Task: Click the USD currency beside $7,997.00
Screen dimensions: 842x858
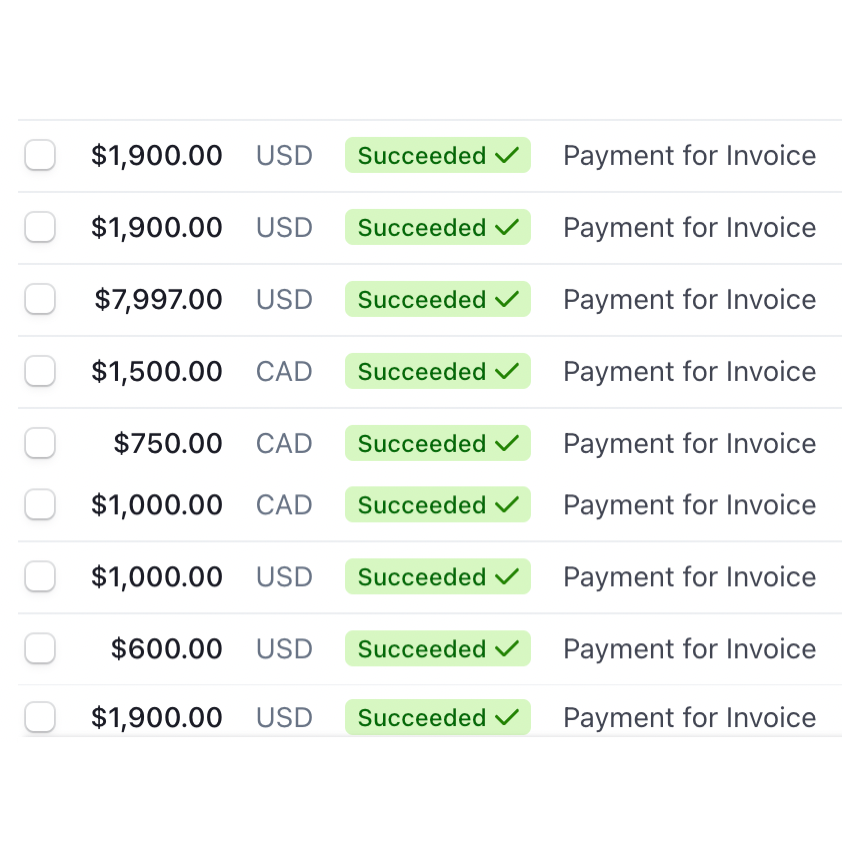Action: 284,299
